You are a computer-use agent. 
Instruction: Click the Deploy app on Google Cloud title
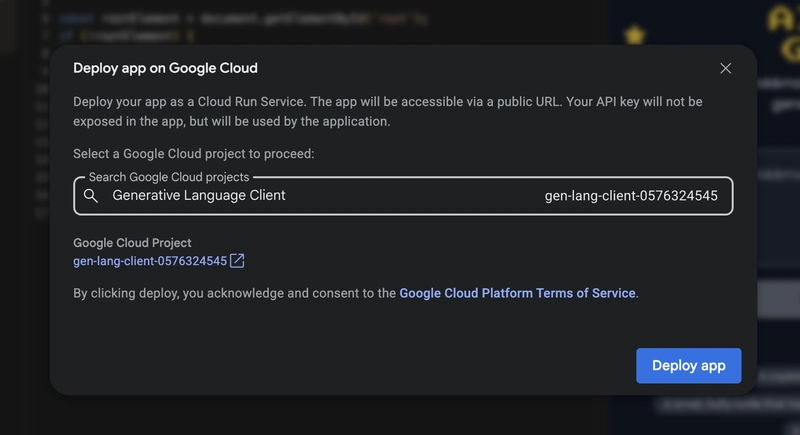point(165,68)
